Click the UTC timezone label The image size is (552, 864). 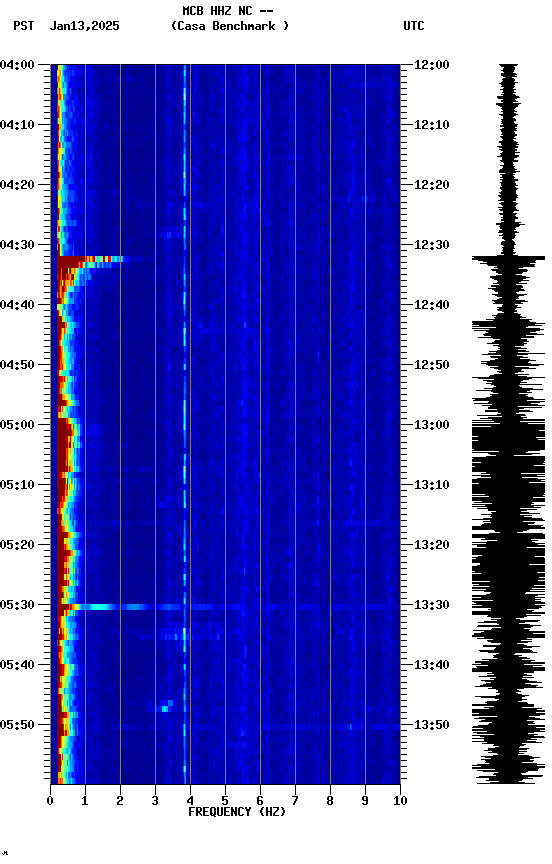(414, 26)
